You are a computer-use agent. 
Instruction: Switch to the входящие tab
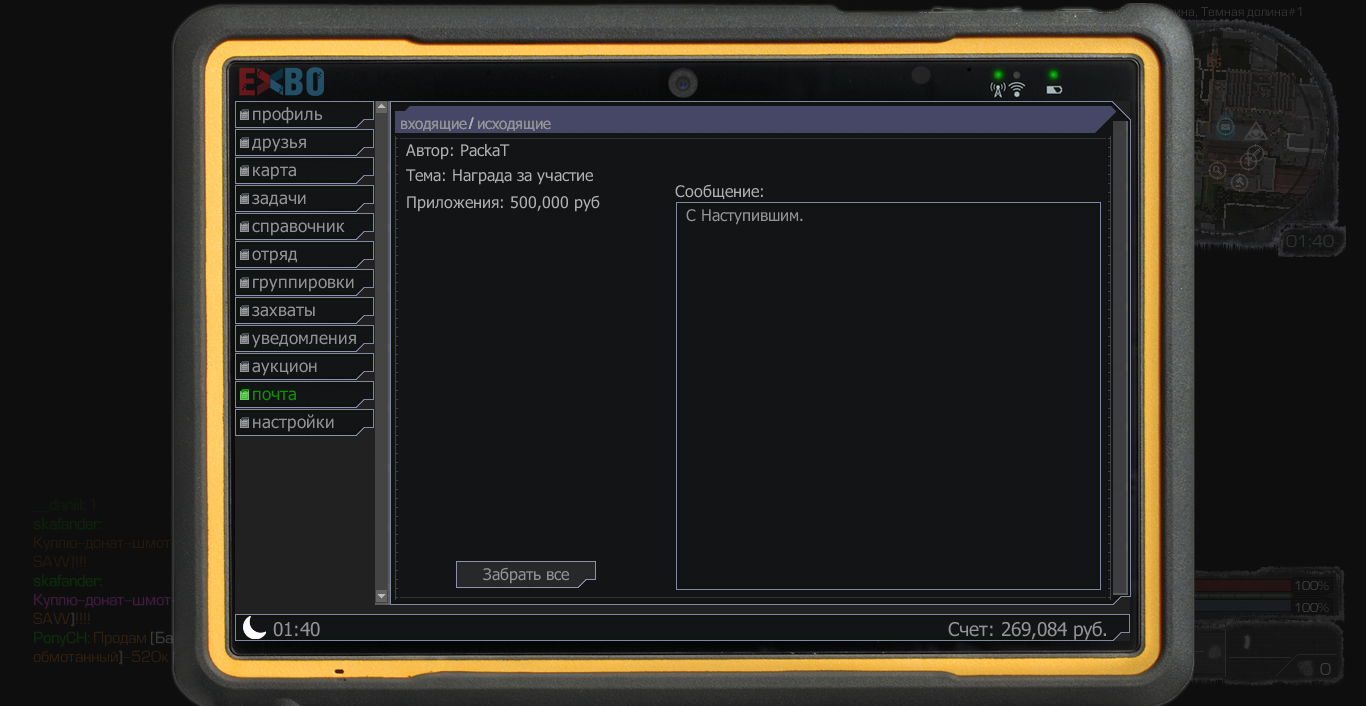pos(433,124)
